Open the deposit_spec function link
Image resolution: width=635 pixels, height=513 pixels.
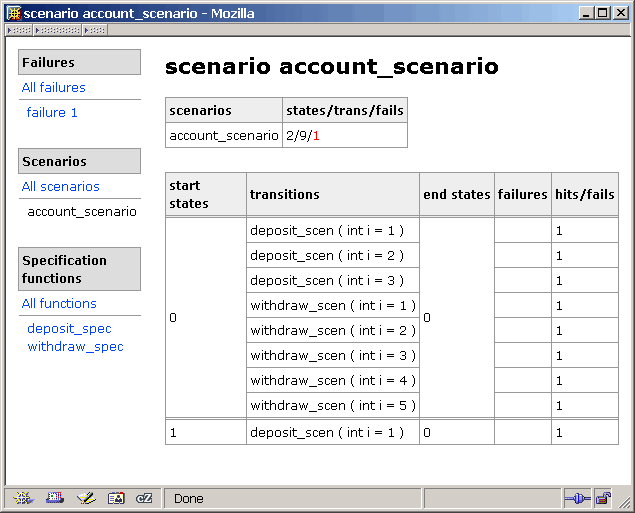click(x=69, y=329)
